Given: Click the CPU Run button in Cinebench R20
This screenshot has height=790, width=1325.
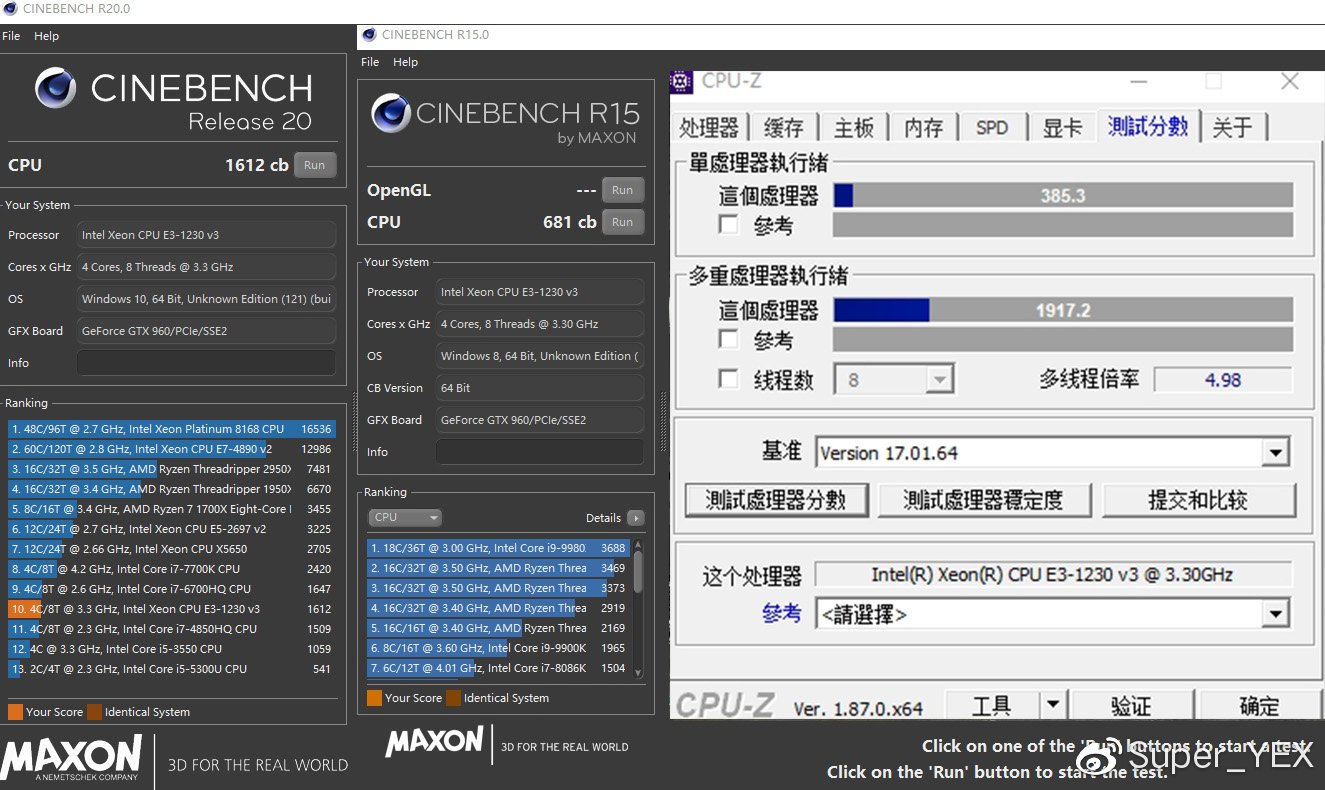Looking at the screenshot, I should tap(314, 164).
